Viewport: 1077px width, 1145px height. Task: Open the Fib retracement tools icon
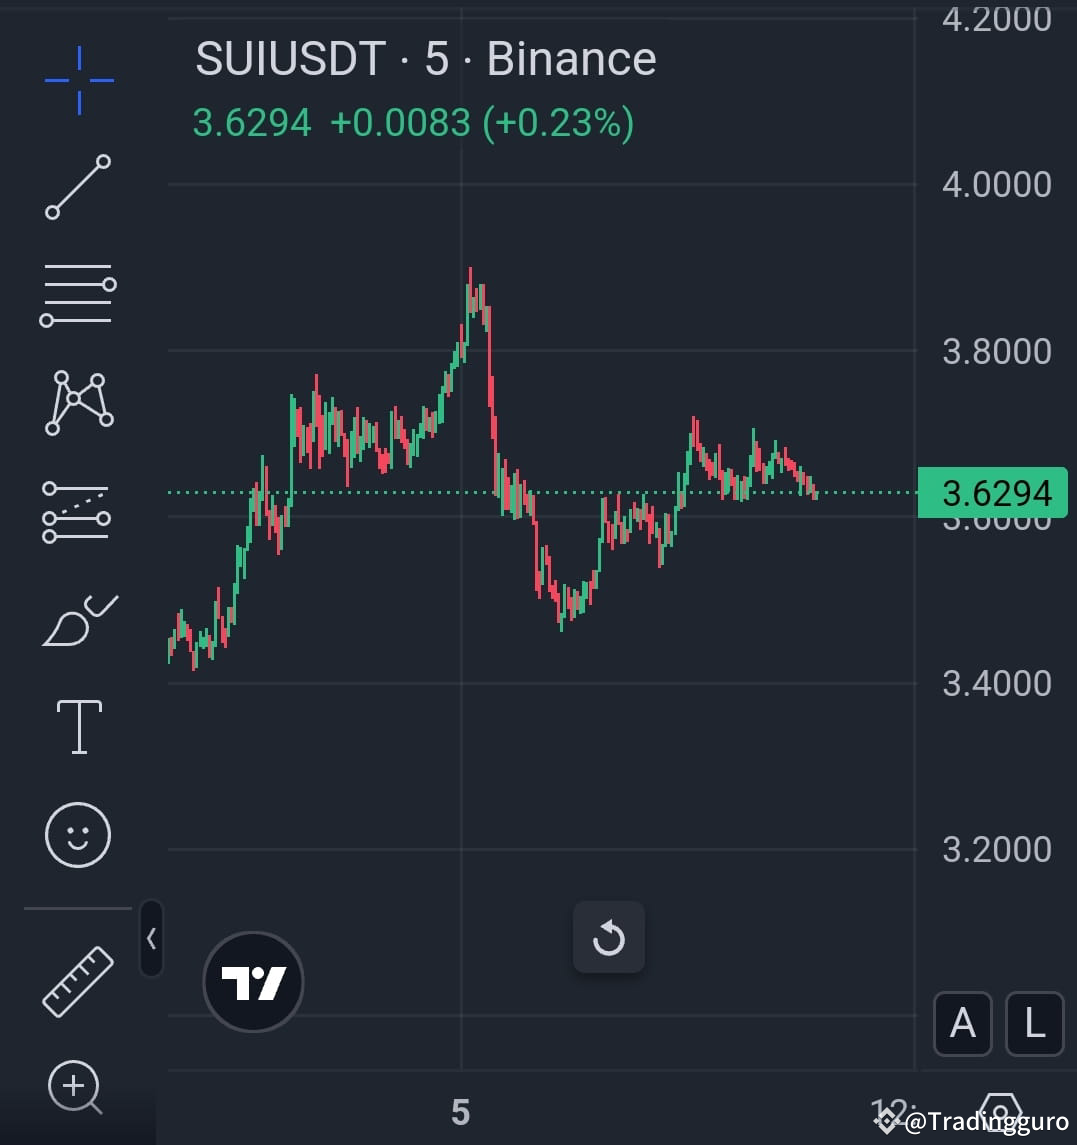pos(78,293)
